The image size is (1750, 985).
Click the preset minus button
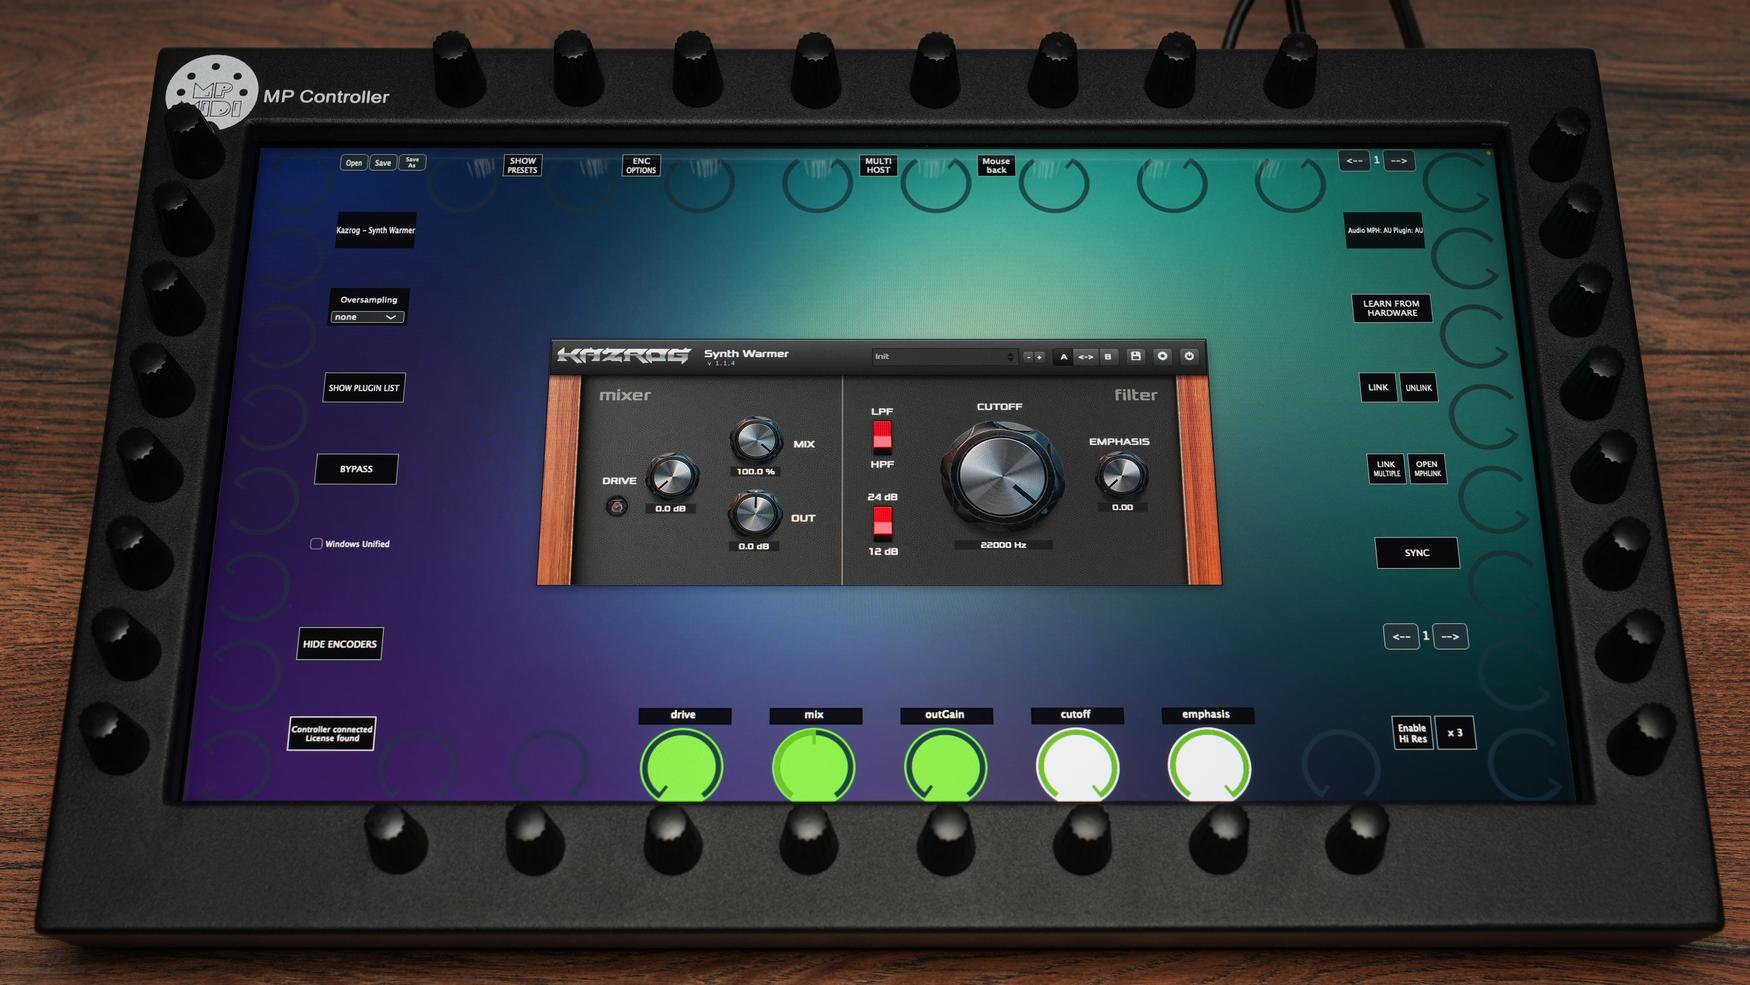coord(1028,357)
